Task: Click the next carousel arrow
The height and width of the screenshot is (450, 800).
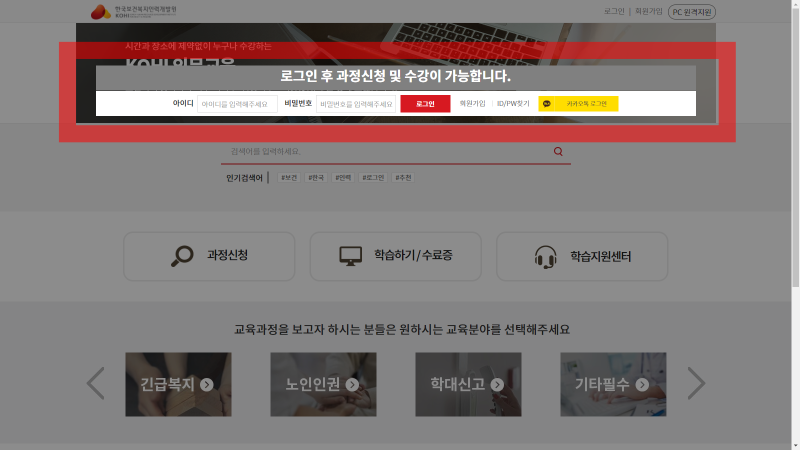Action: 696,383
